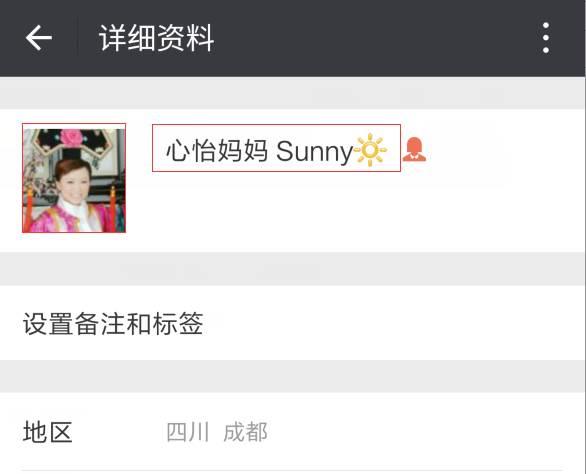Click the 地区 region label
Viewport: 586px width, 474px height.
coord(47,432)
